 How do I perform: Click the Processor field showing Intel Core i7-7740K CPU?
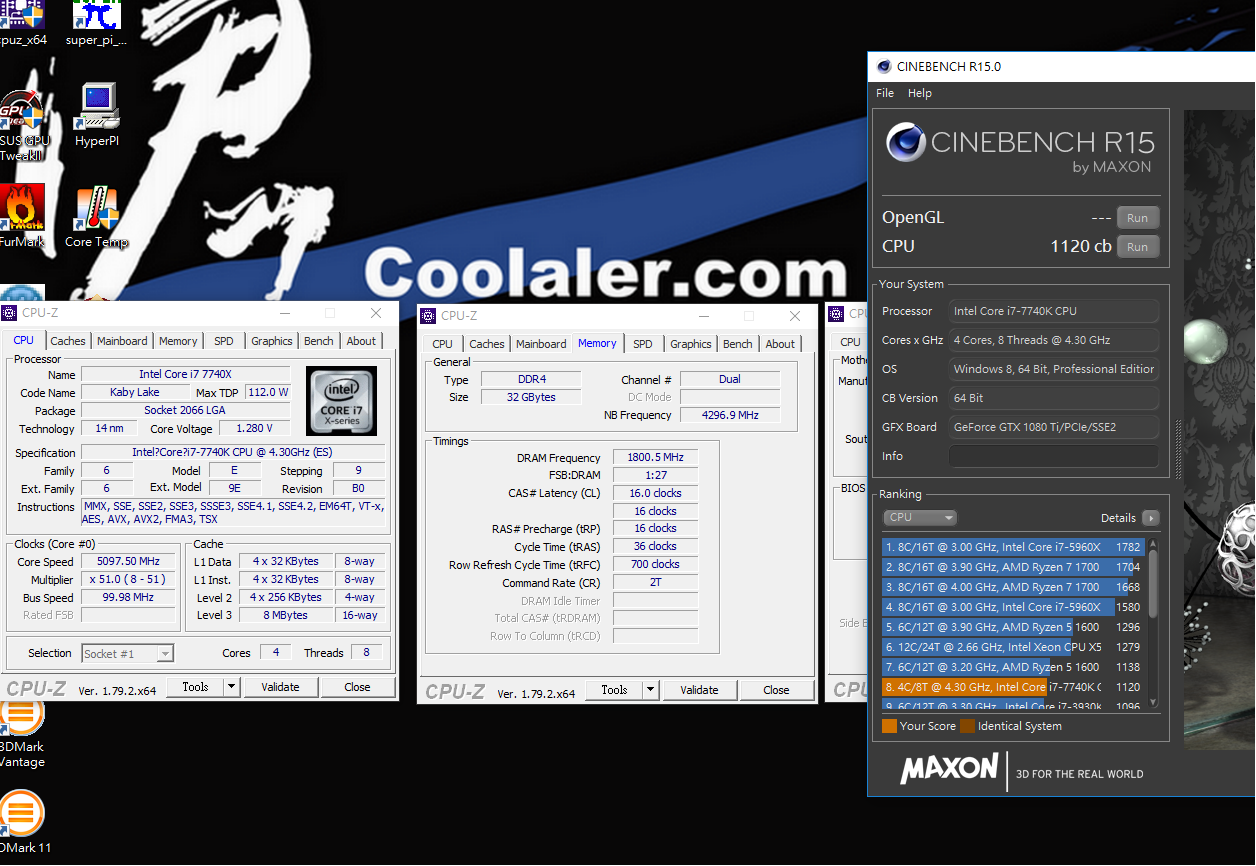[1053, 311]
